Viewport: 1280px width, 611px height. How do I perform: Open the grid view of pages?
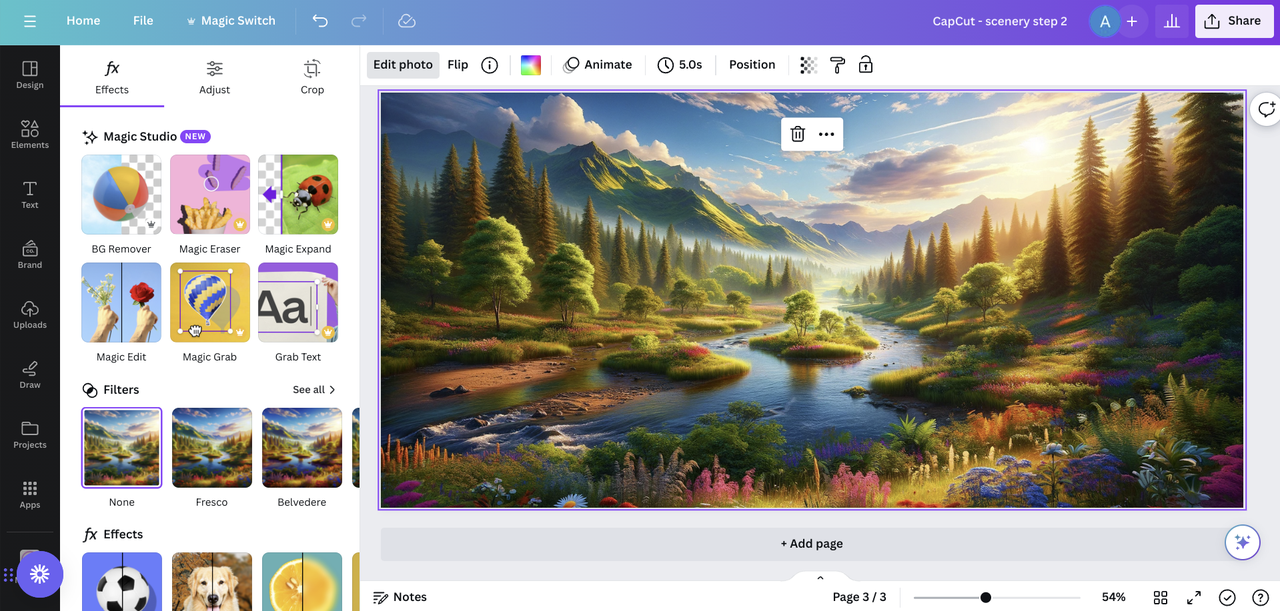pyautogui.click(x=1160, y=597)
